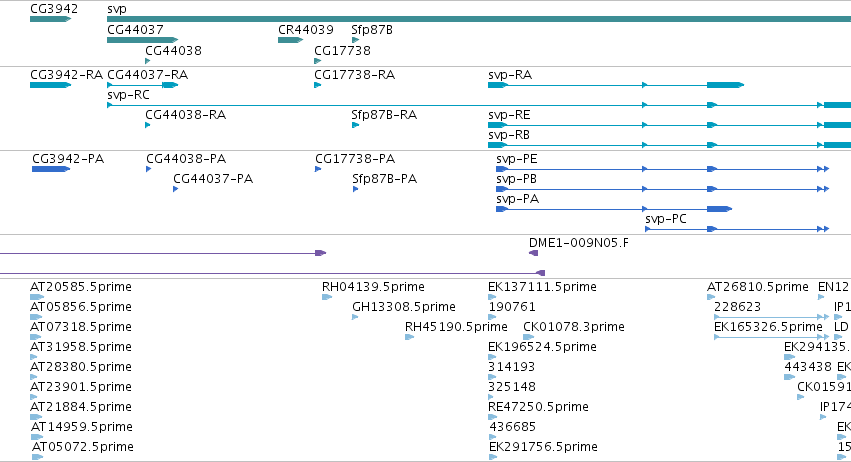Screen dimensions: 851x462
Task: Select the CG44037 gene glyph
Action: [x=143, y=40]
